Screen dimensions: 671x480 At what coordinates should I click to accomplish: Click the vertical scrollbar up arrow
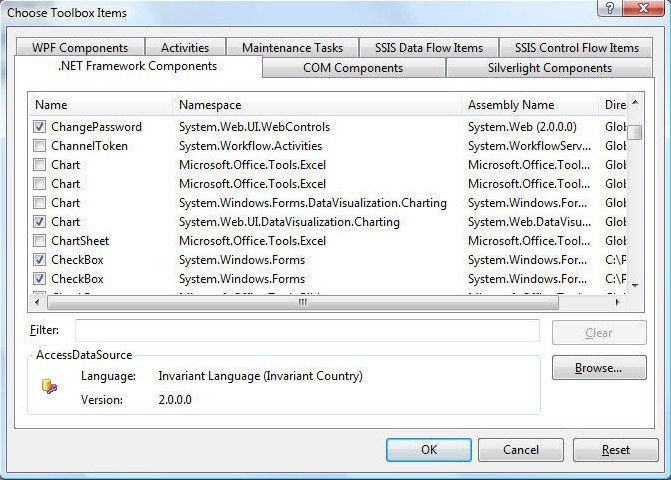click(635, 102)
